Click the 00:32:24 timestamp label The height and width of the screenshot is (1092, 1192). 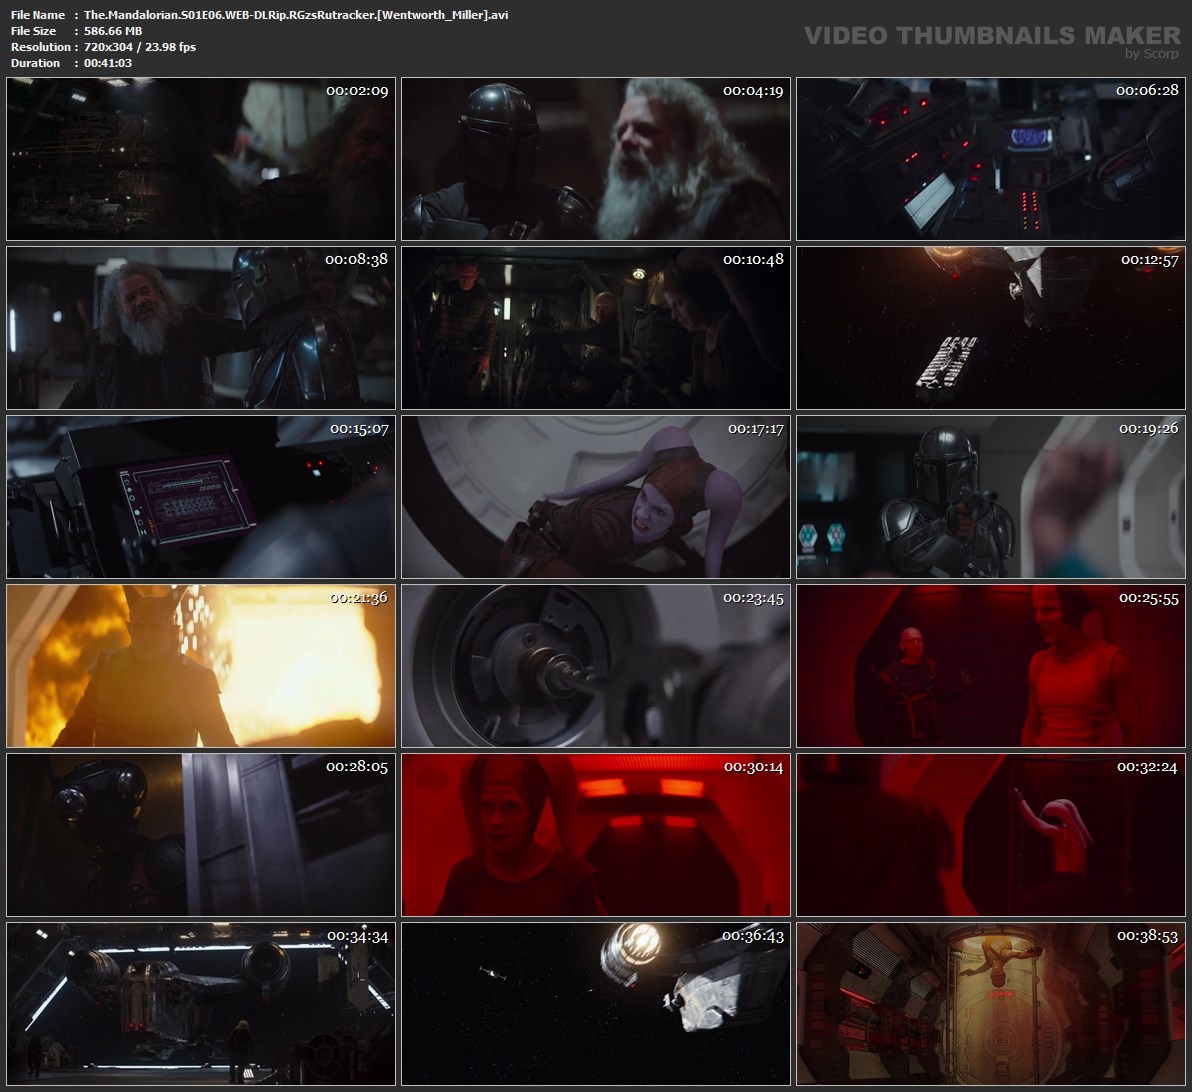coord(1147,767)
